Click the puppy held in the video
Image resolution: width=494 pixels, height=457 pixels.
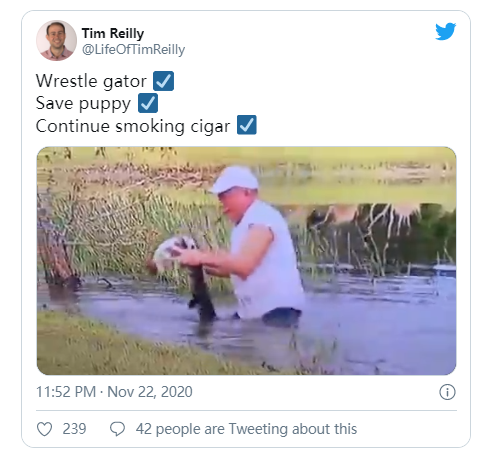coord(176,252)
